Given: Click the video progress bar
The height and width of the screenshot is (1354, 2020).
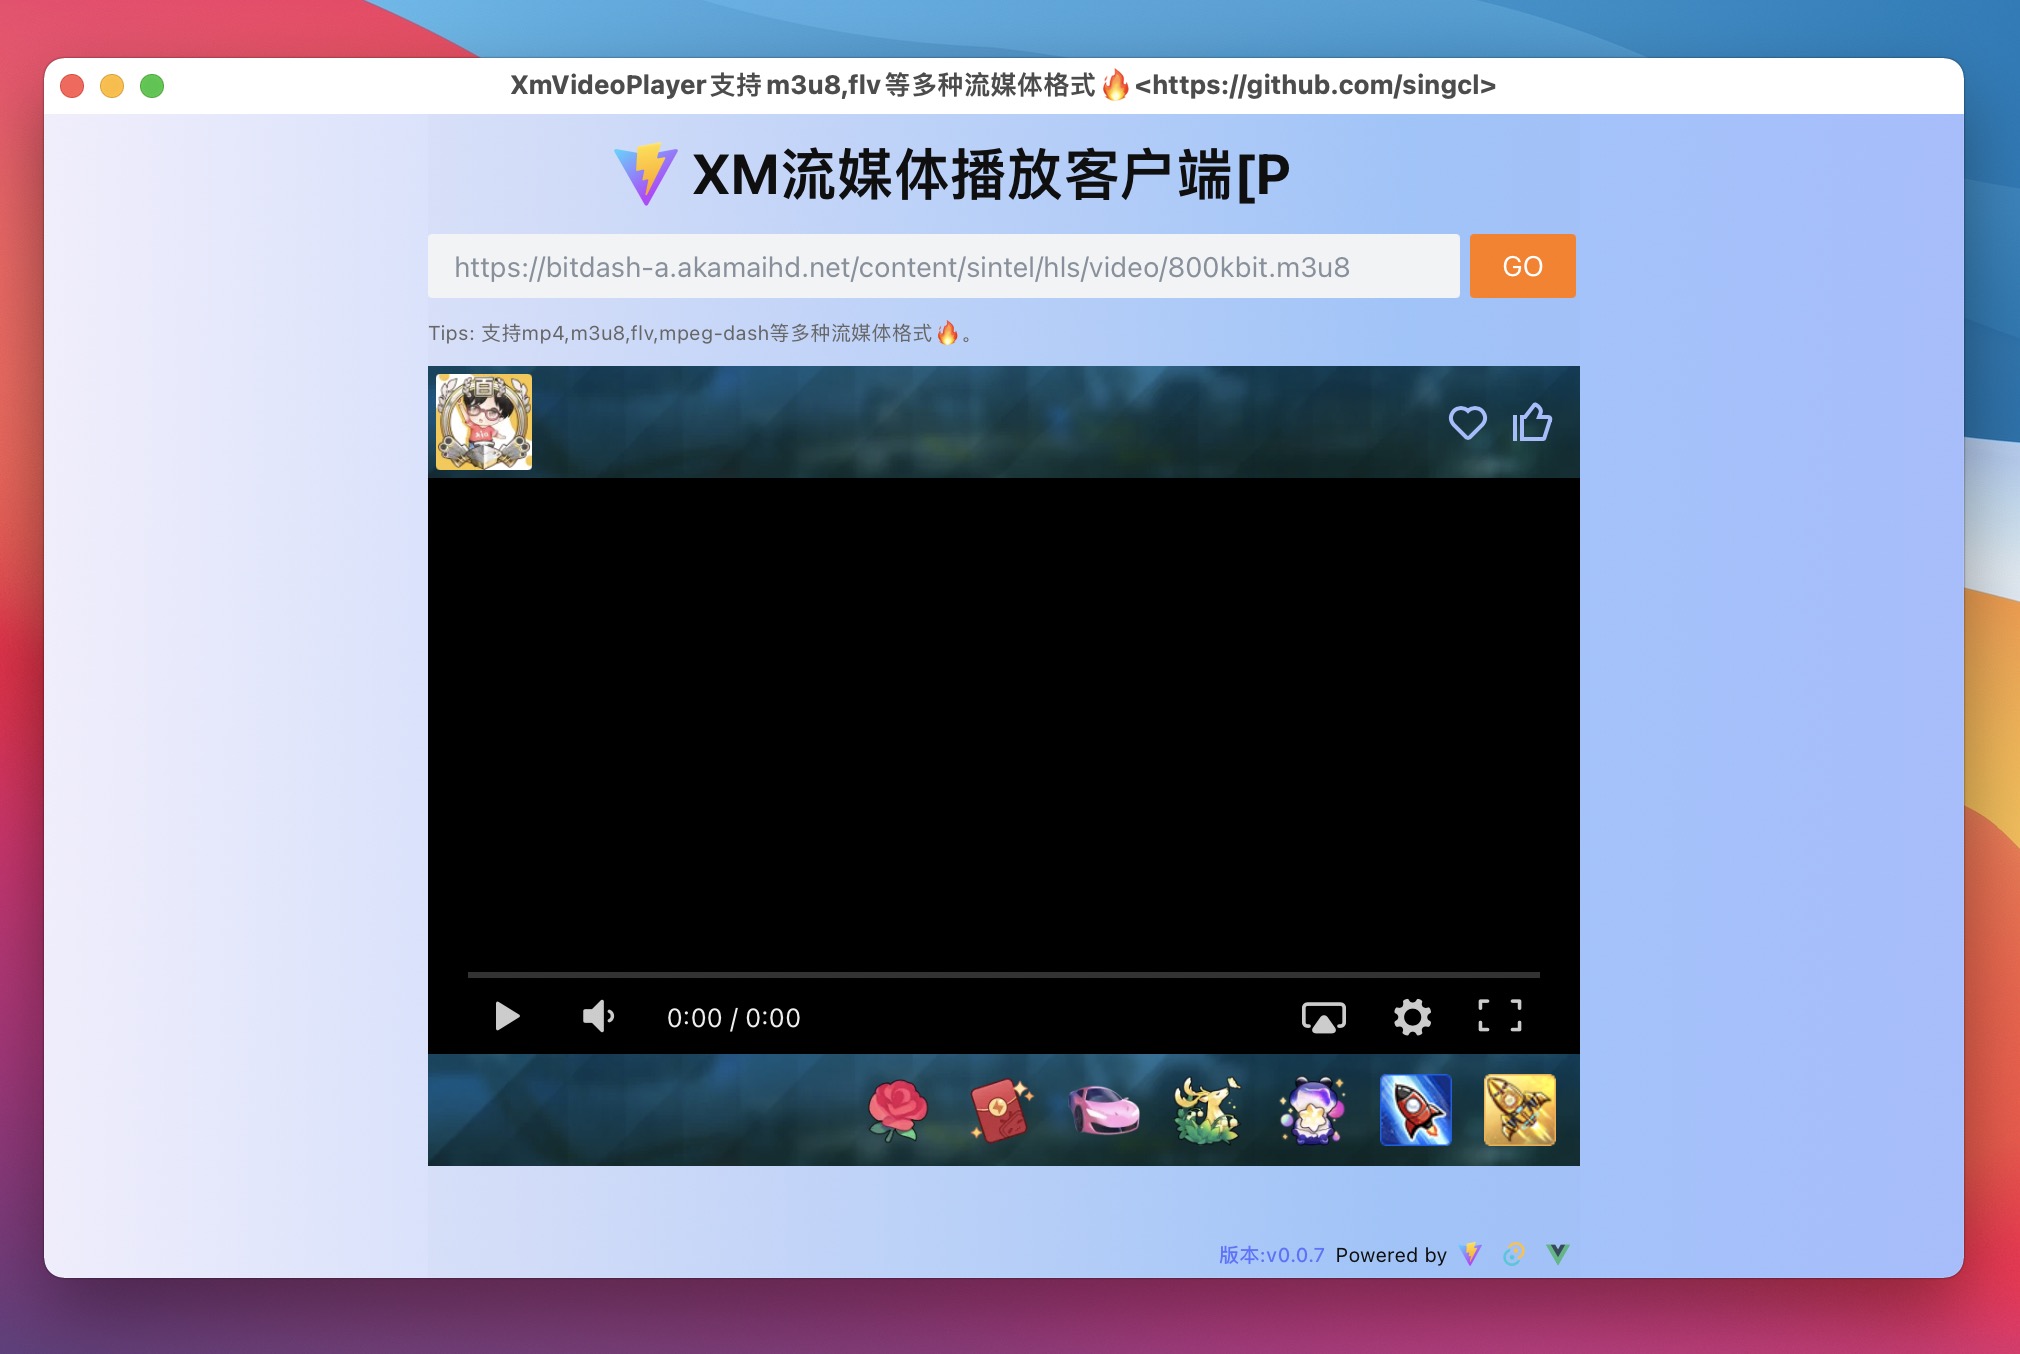Looking at the screenshot, I should point(1003,971).
